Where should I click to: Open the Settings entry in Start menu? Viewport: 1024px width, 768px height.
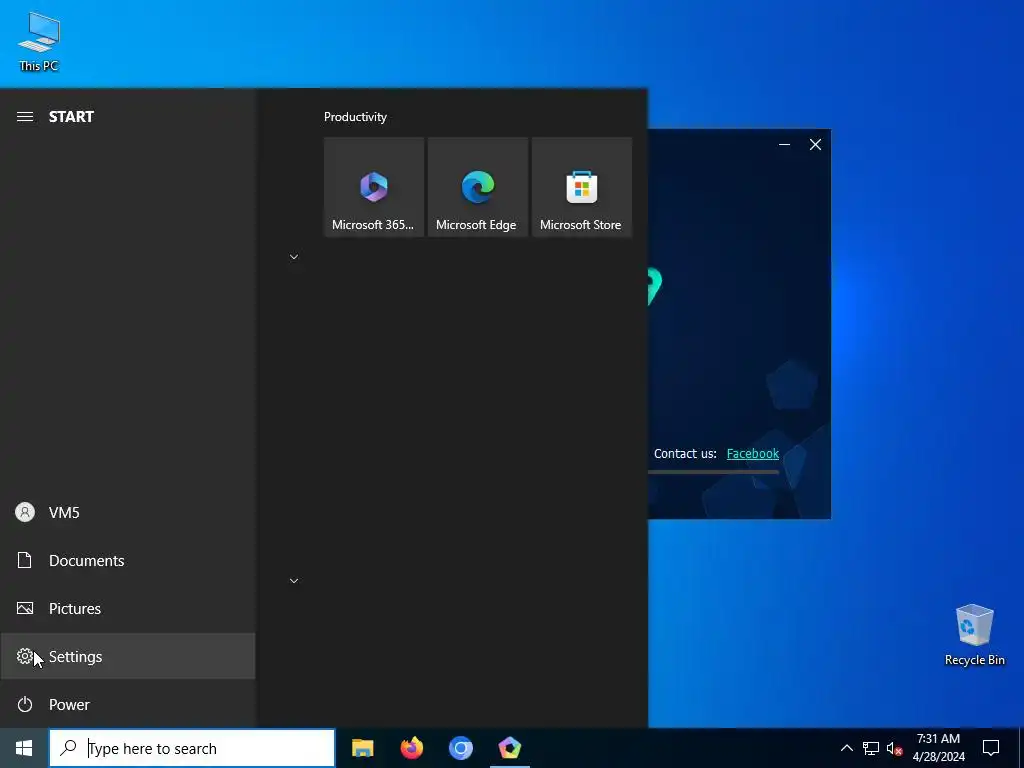[127, 656]
